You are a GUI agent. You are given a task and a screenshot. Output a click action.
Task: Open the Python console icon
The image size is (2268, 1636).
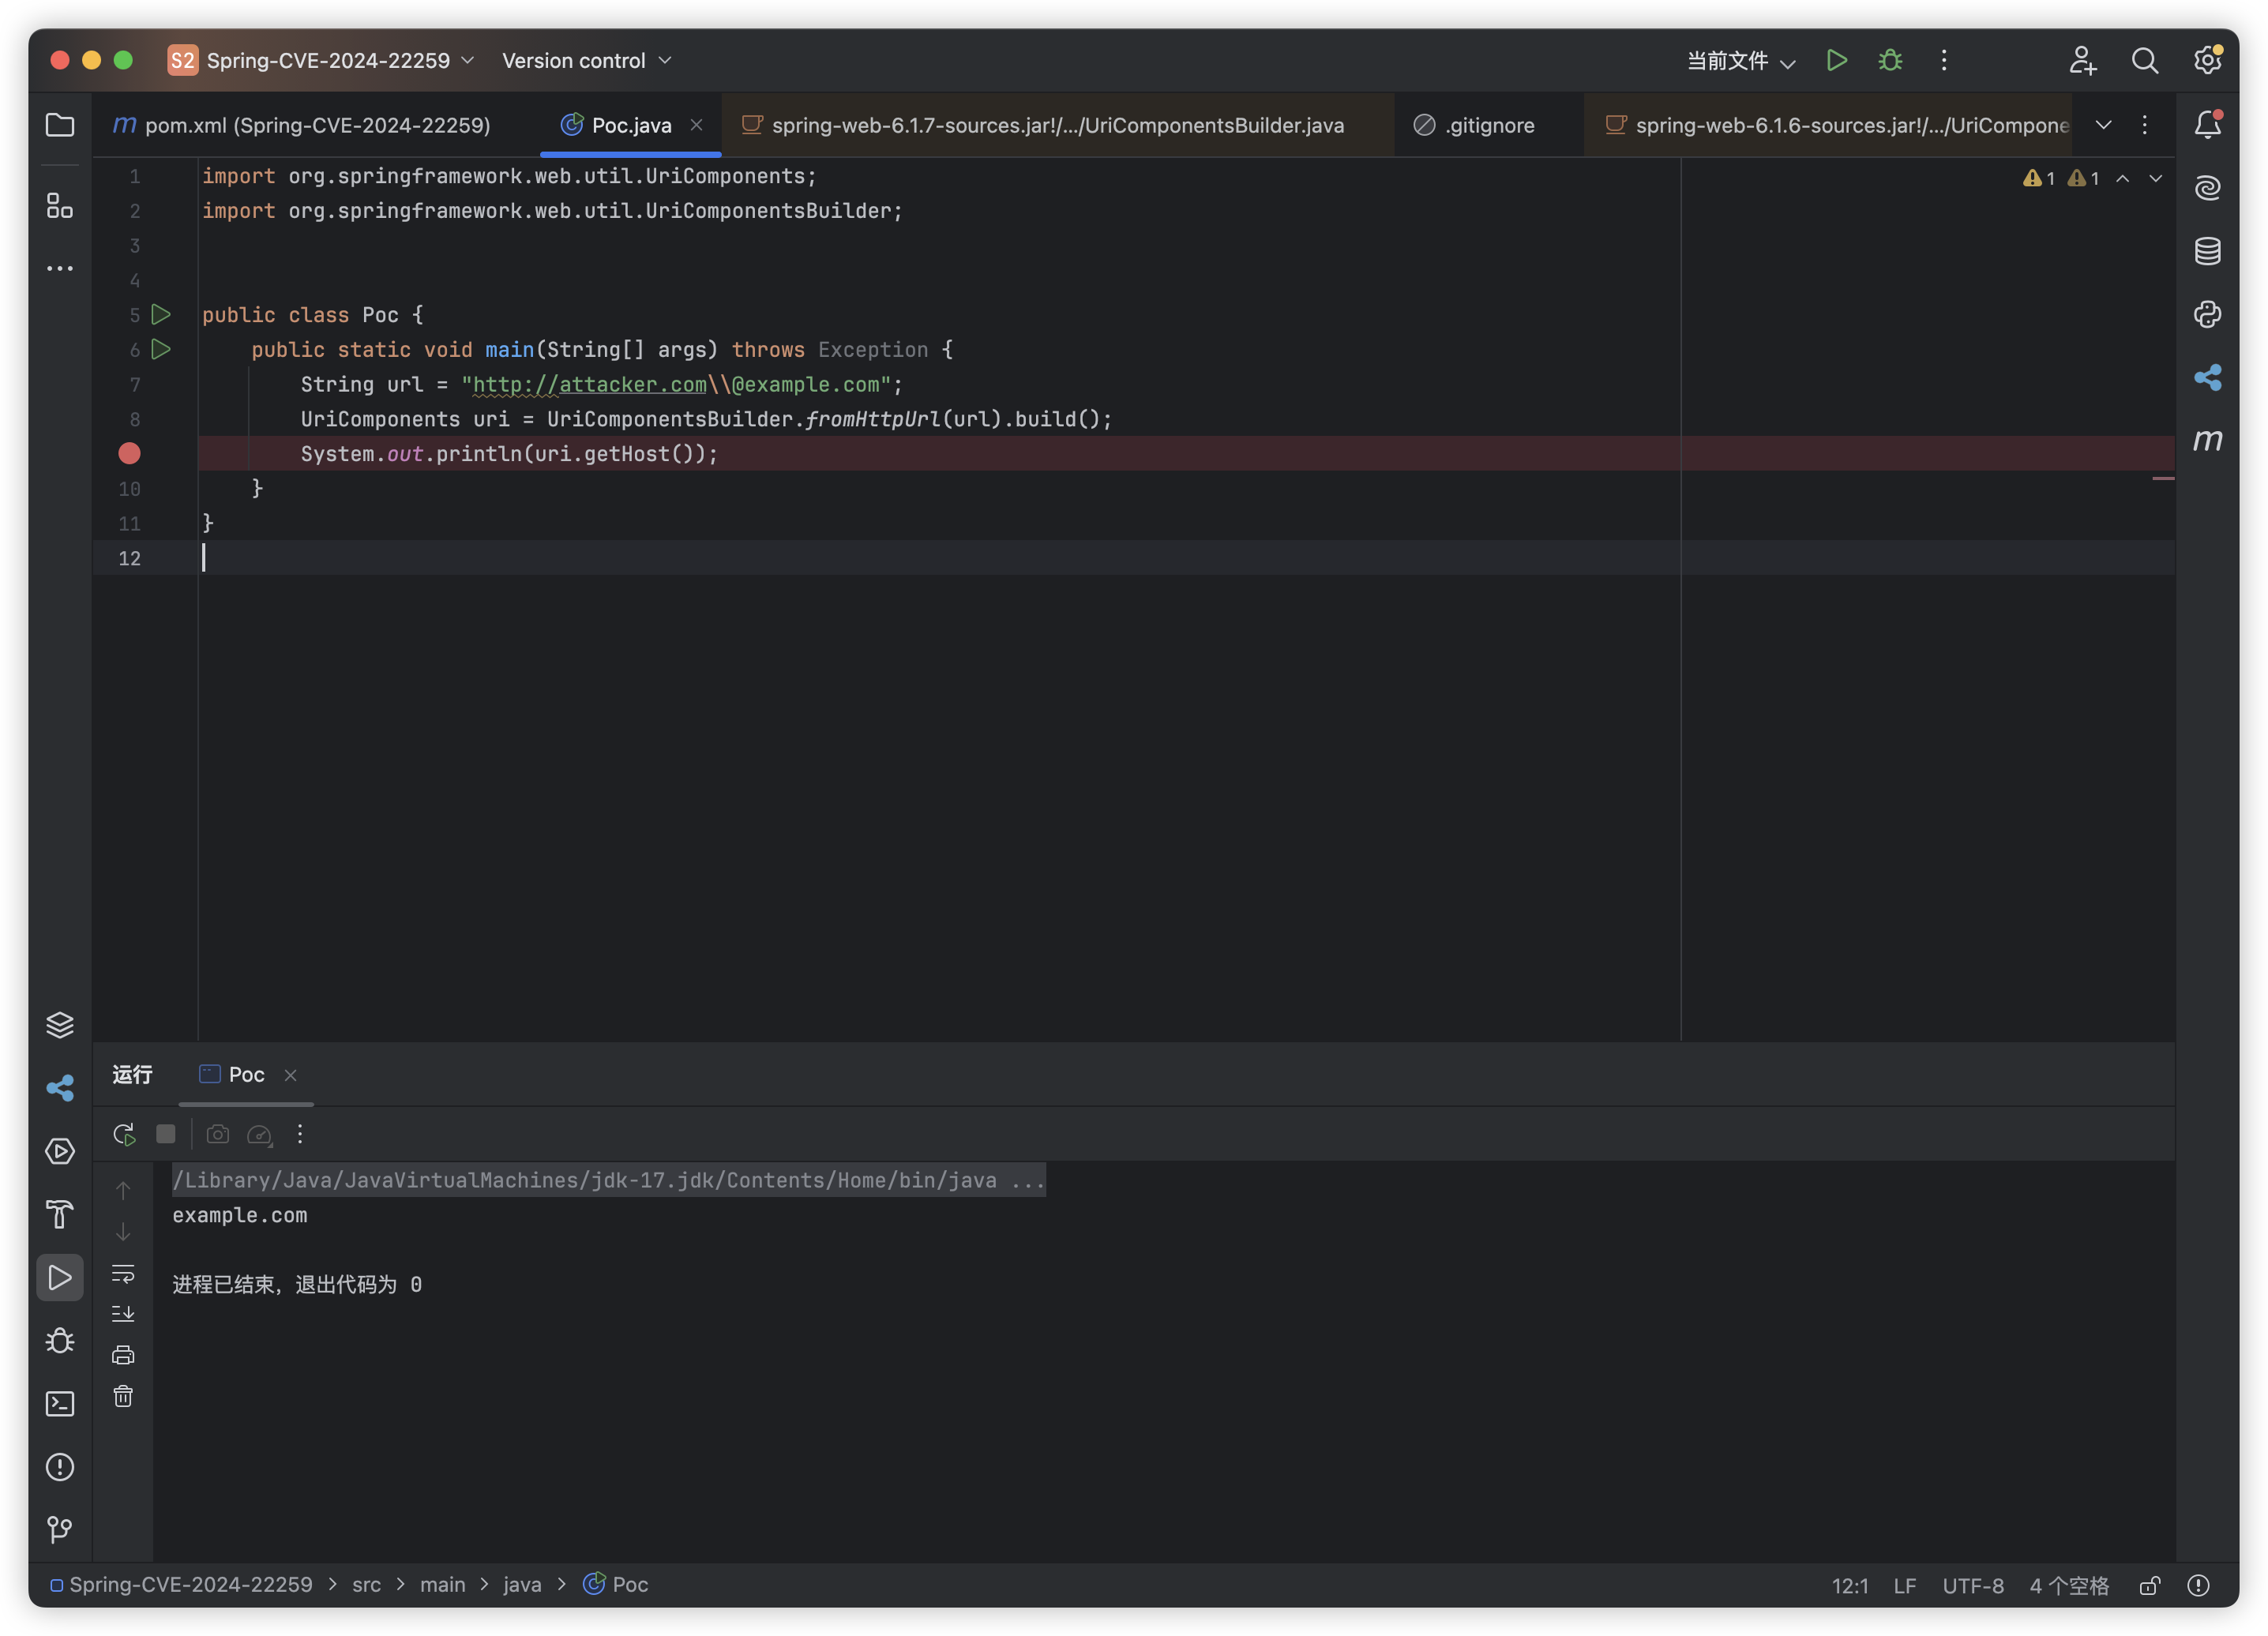2207,314
